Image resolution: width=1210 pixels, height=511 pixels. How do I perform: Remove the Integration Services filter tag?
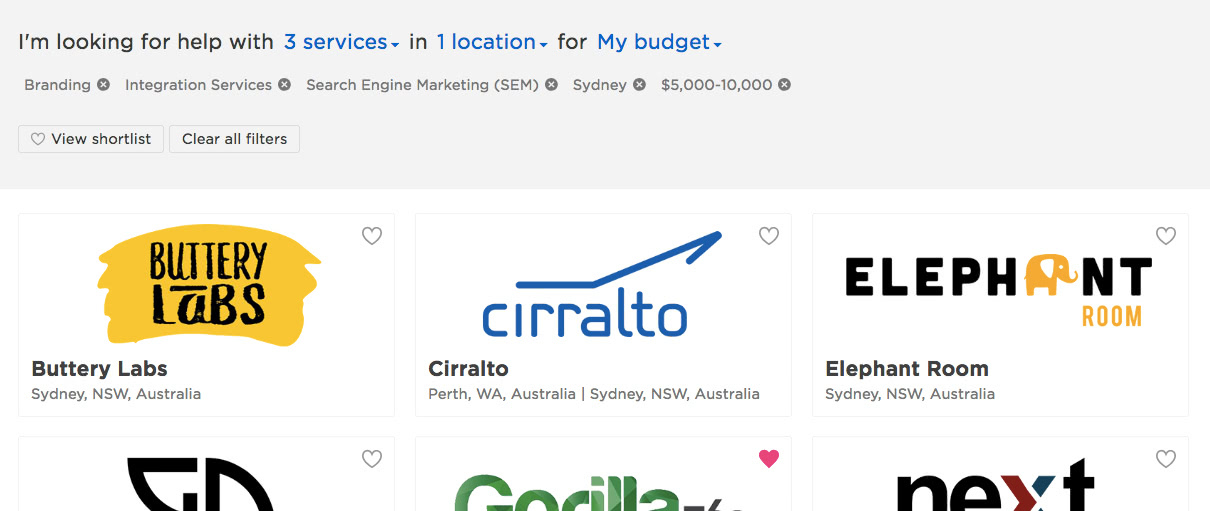284,85
